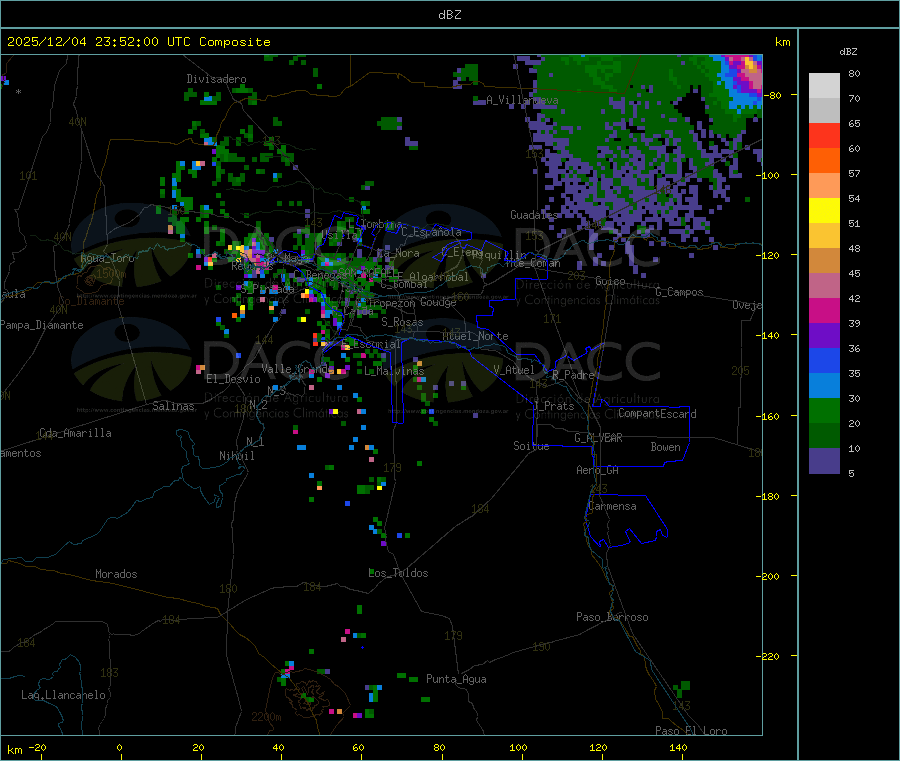Viewport: 900px width, 761px height.
Task: Select the Nihuil label
Action: pos(237,456)
